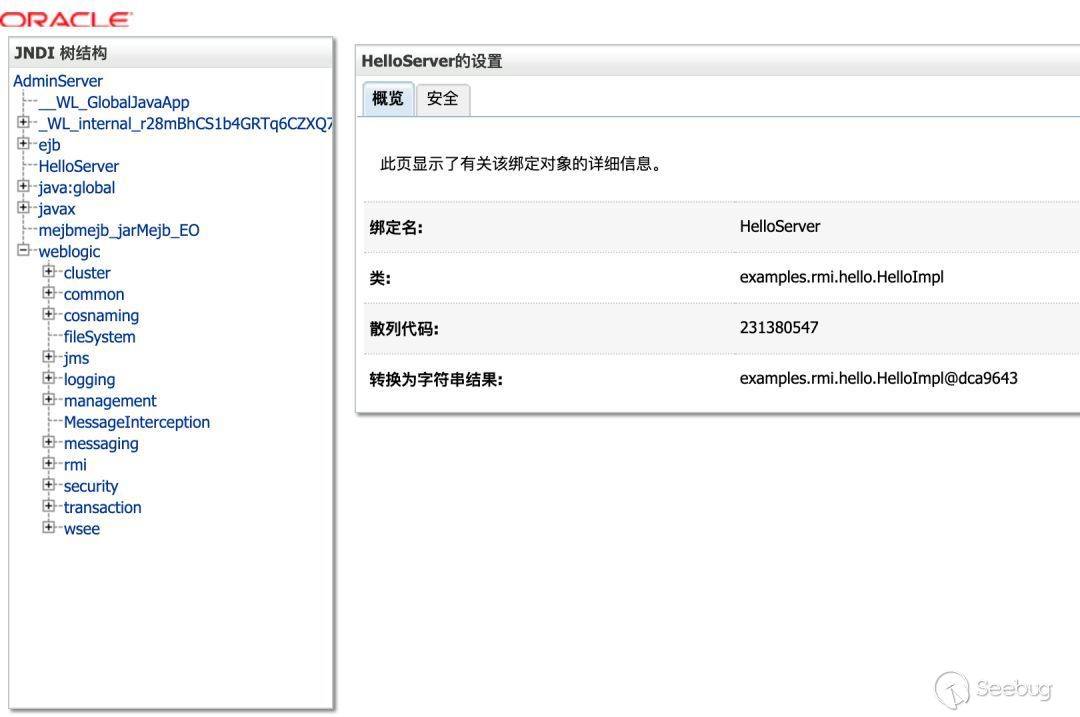Click the 类 label
1080x717 pixels.
click(380, 278)
